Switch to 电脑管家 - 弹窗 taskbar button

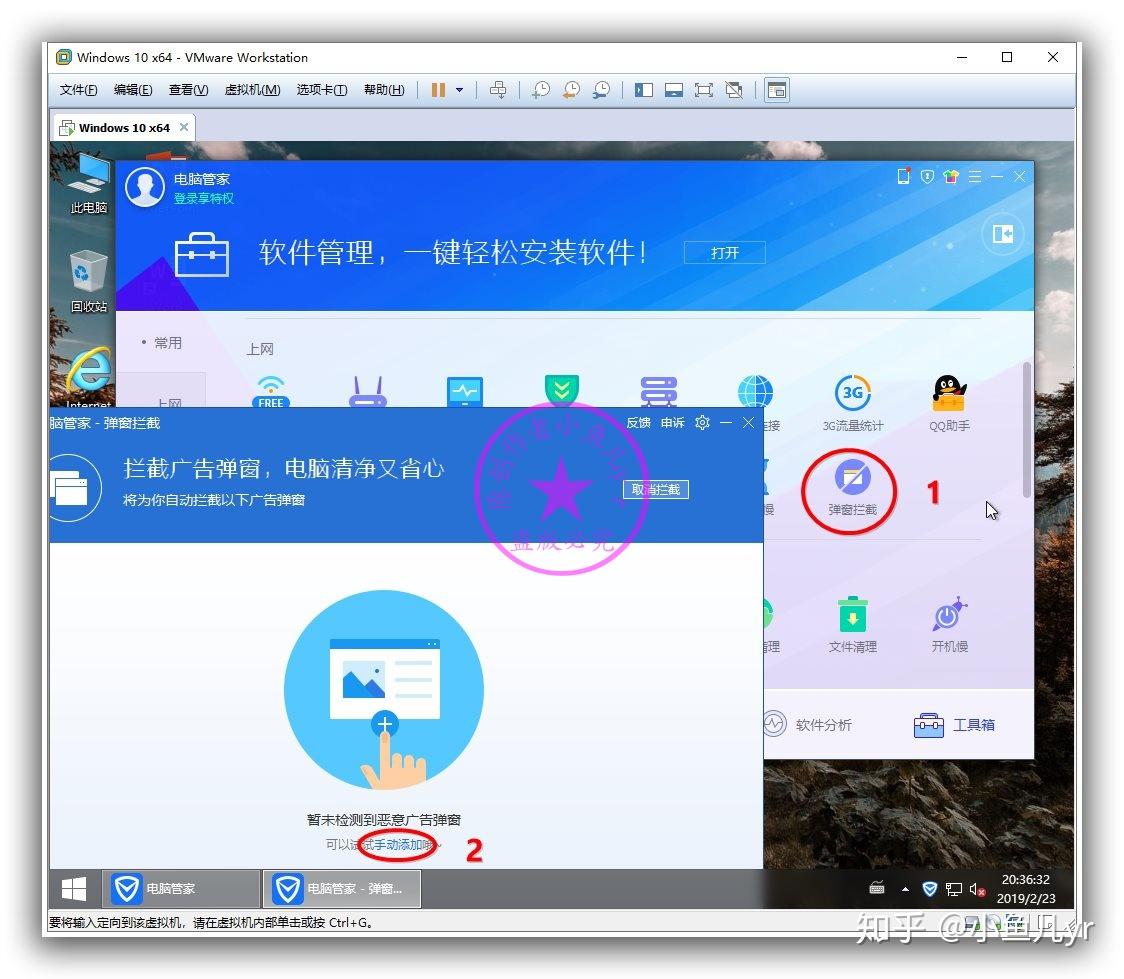click(x=342, y=889)
